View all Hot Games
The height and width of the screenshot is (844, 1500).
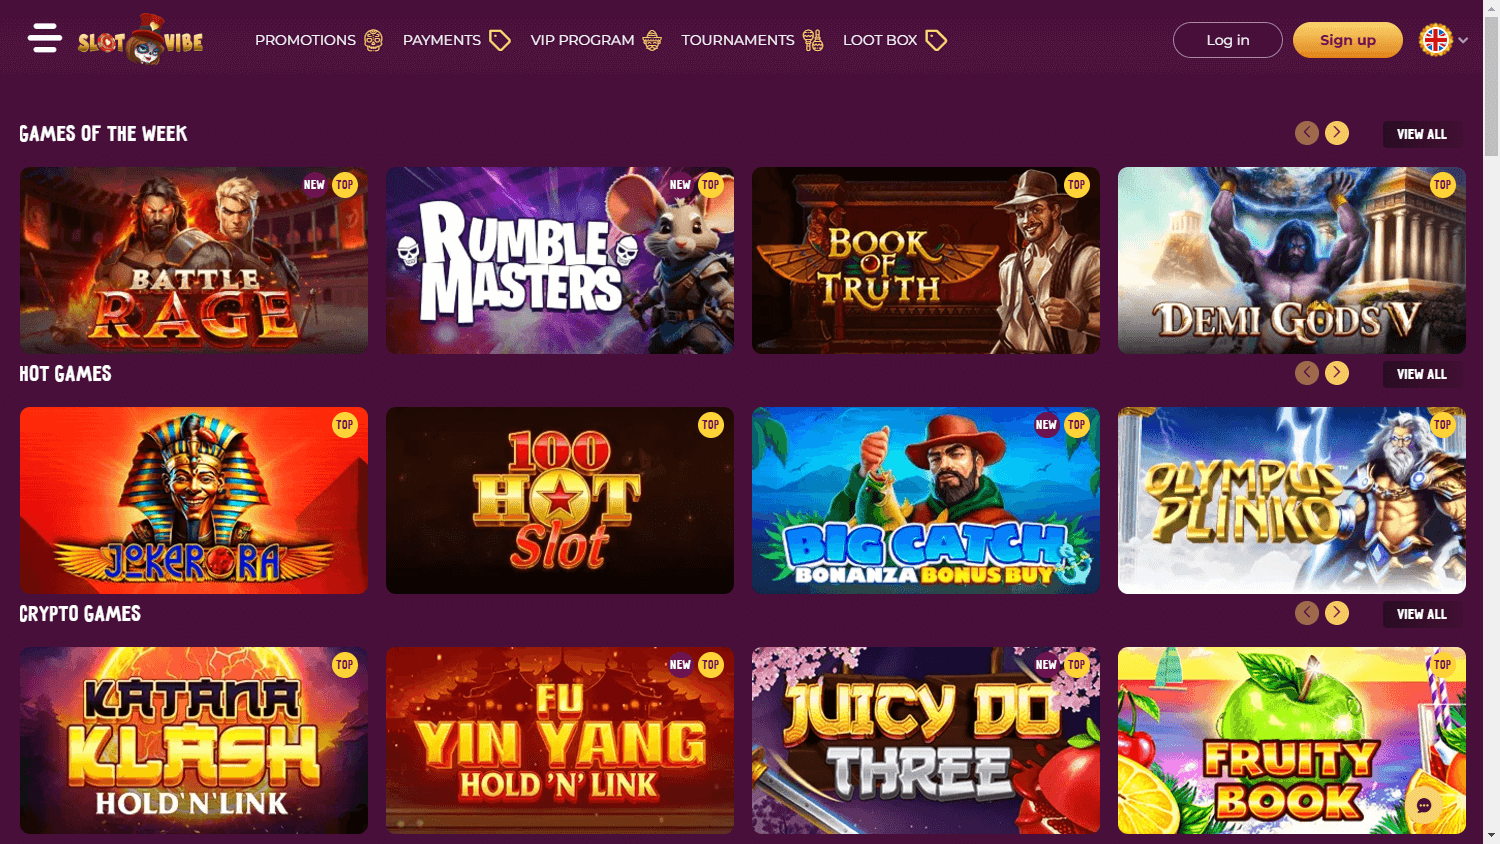pyautogui.click(x=1422, y=374)
